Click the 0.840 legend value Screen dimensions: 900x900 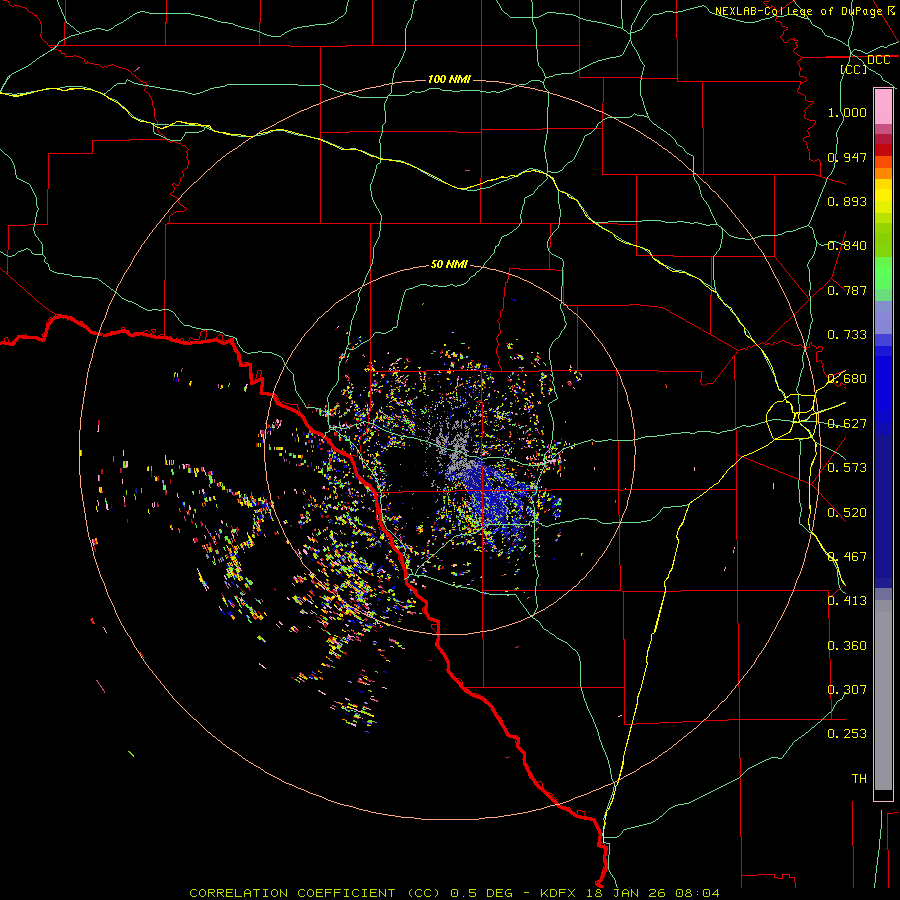point(847,246)
